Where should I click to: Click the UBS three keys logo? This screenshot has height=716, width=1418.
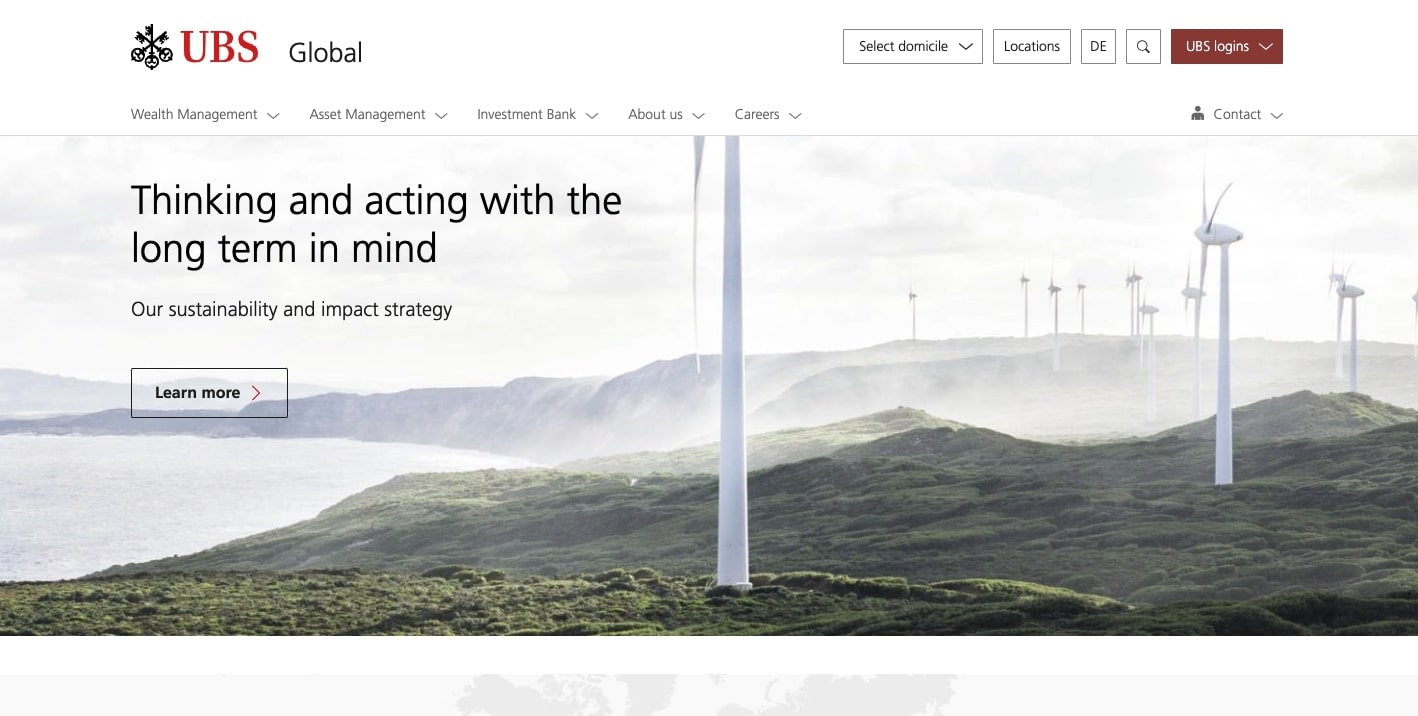(152, 47)
